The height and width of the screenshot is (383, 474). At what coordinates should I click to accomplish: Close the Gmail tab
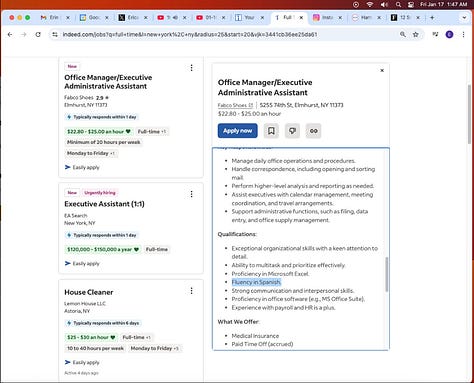click(x=68, y=18)
